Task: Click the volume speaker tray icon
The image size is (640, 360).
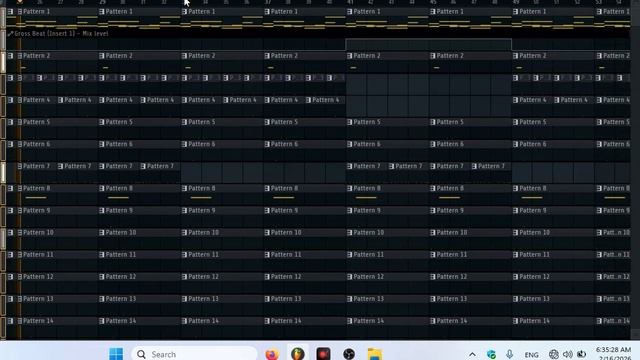Action: pos(568,354)
